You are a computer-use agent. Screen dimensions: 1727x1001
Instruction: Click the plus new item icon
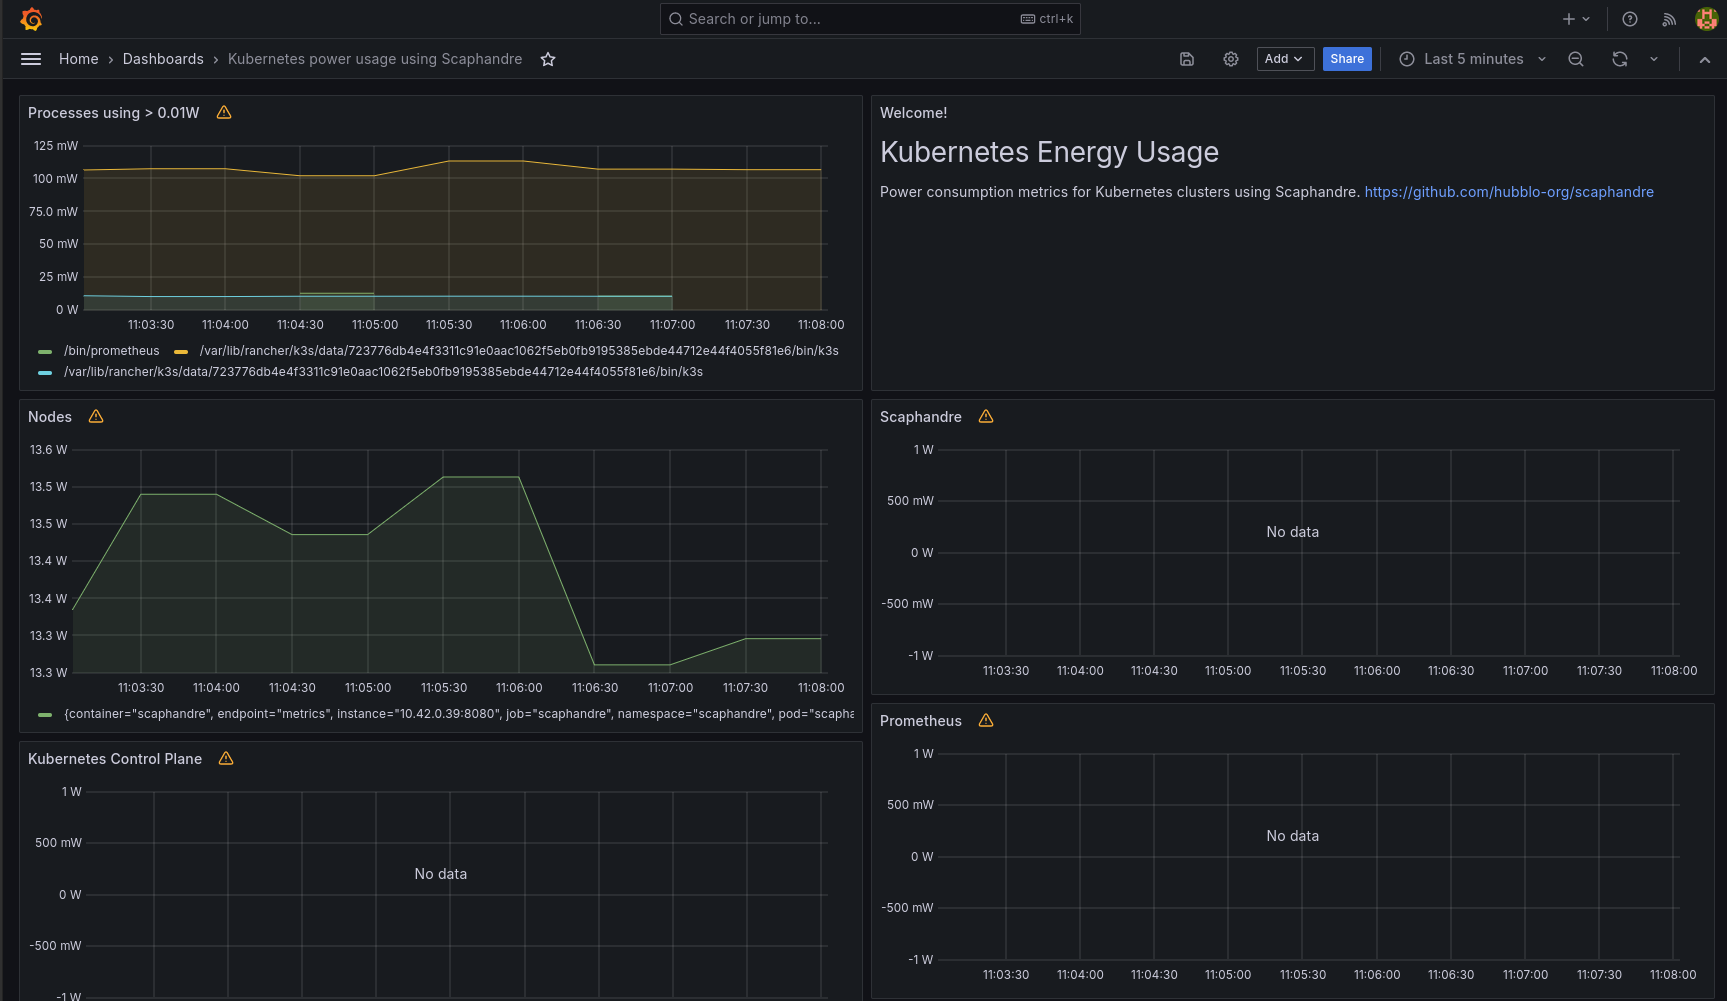(x=1568, y=19)
